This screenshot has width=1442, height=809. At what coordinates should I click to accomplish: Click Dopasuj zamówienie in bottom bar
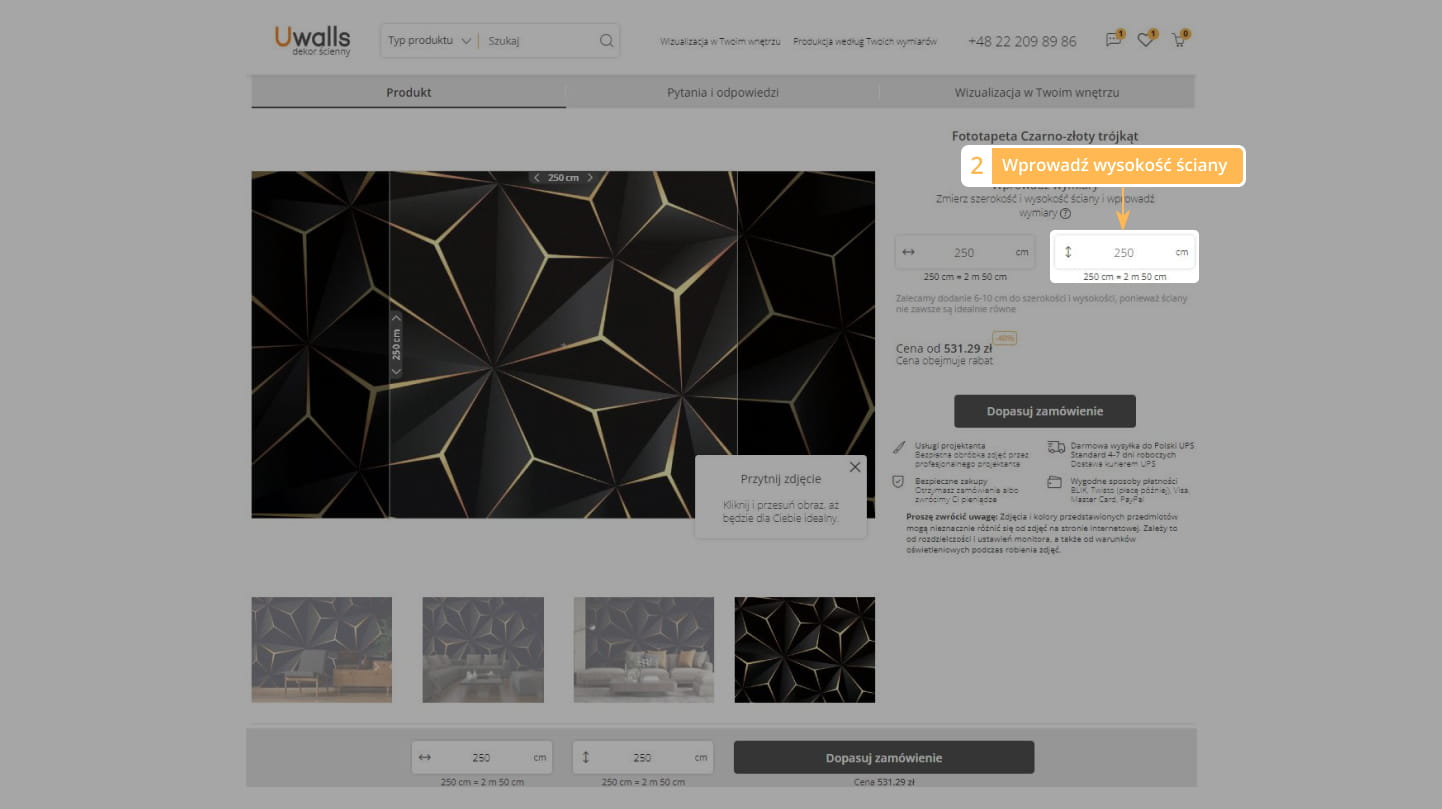coord(883,758)
